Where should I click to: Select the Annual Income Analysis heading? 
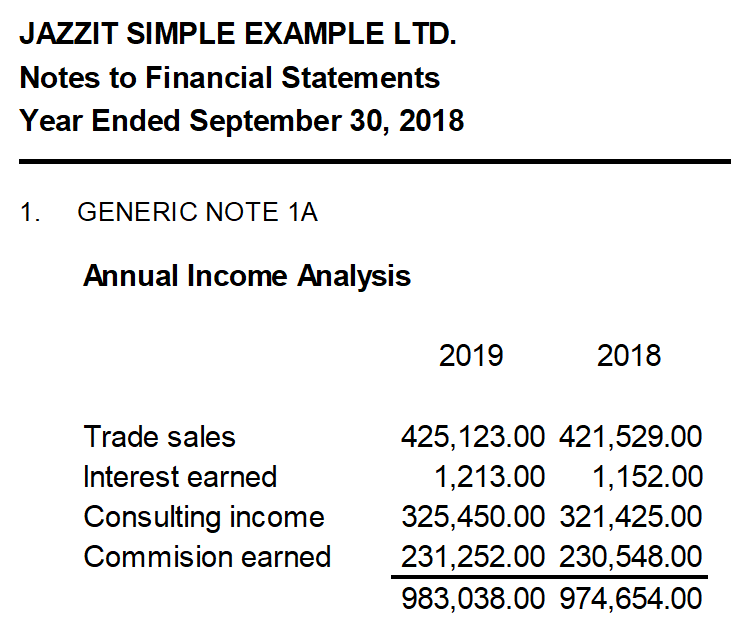(x=247, y=276)
